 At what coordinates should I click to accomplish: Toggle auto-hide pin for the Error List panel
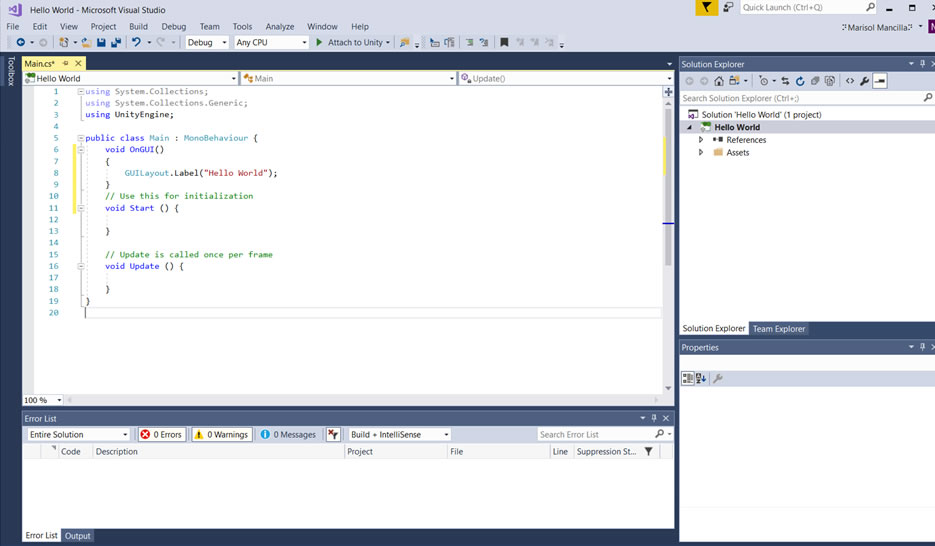654,418
